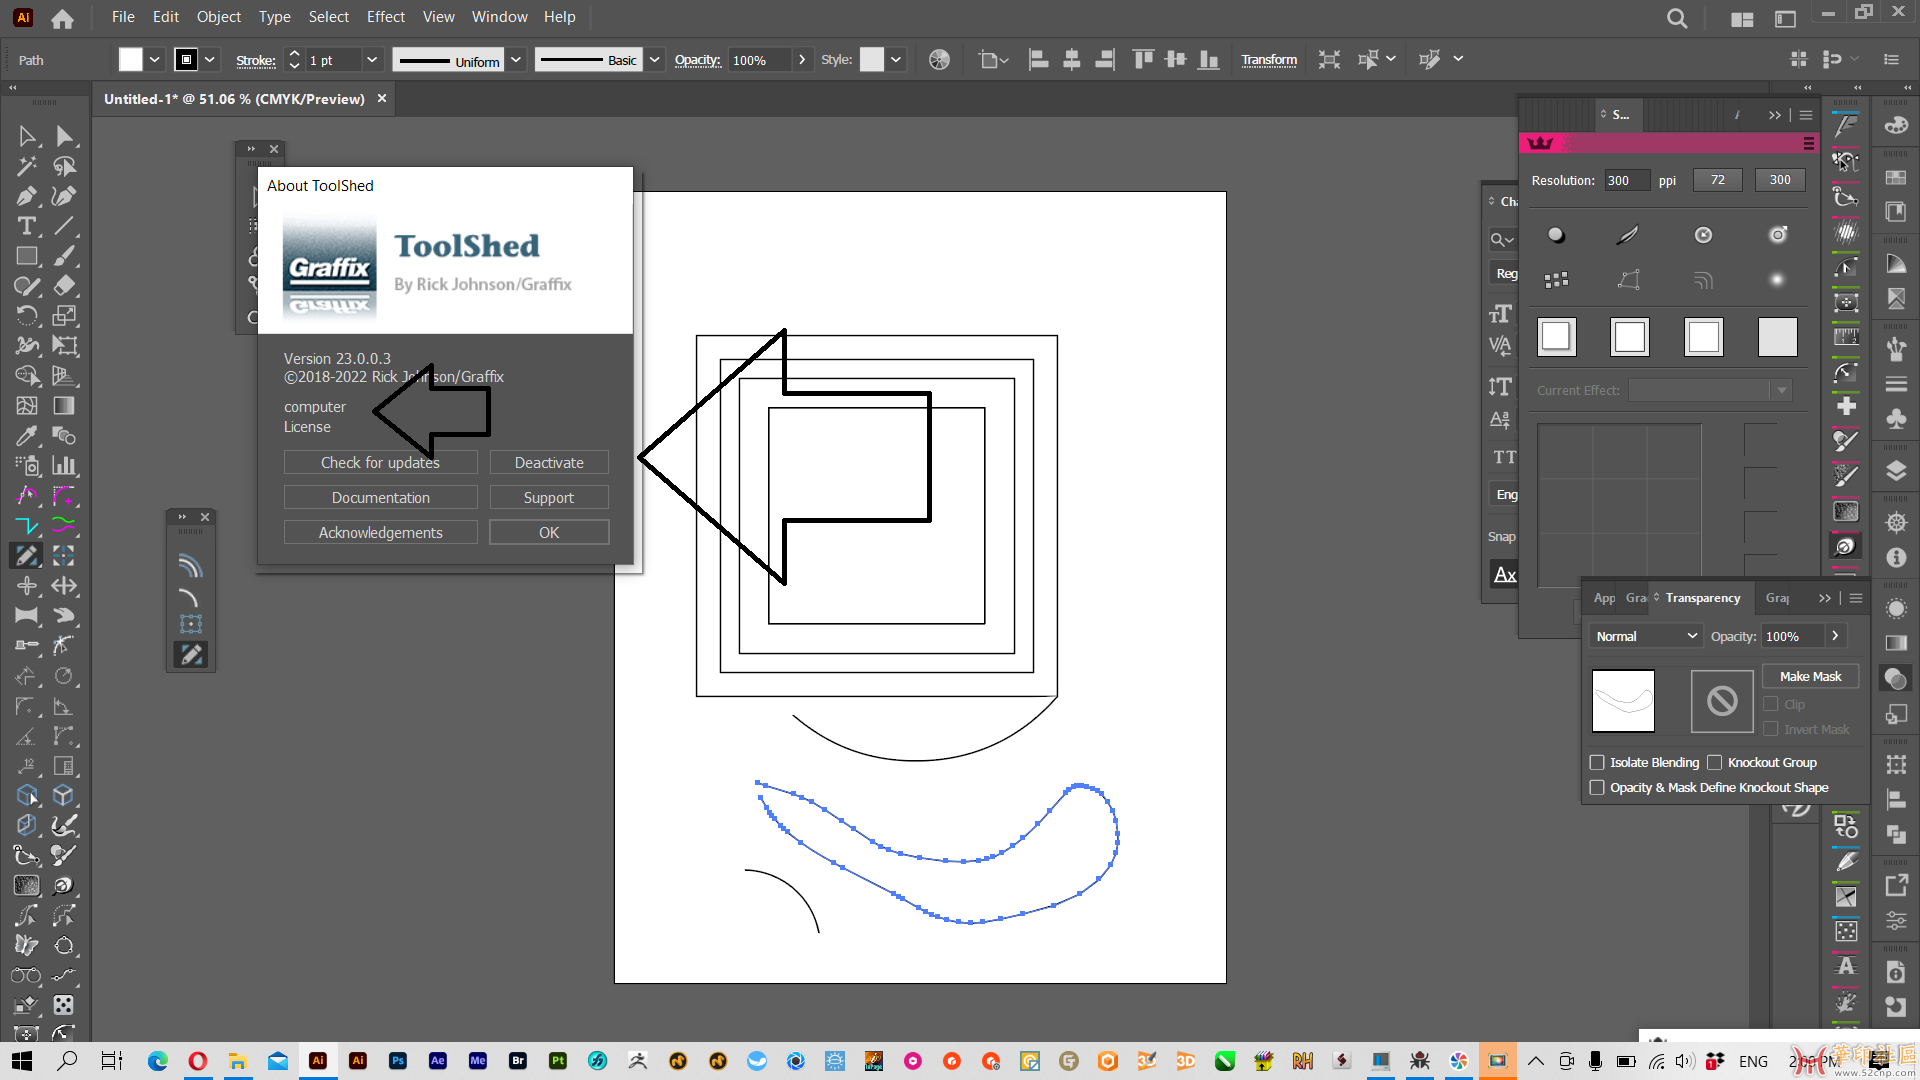This screenshot has width=1920, height=1080.
Task: Open the Window menu
Action: [499, 17]
